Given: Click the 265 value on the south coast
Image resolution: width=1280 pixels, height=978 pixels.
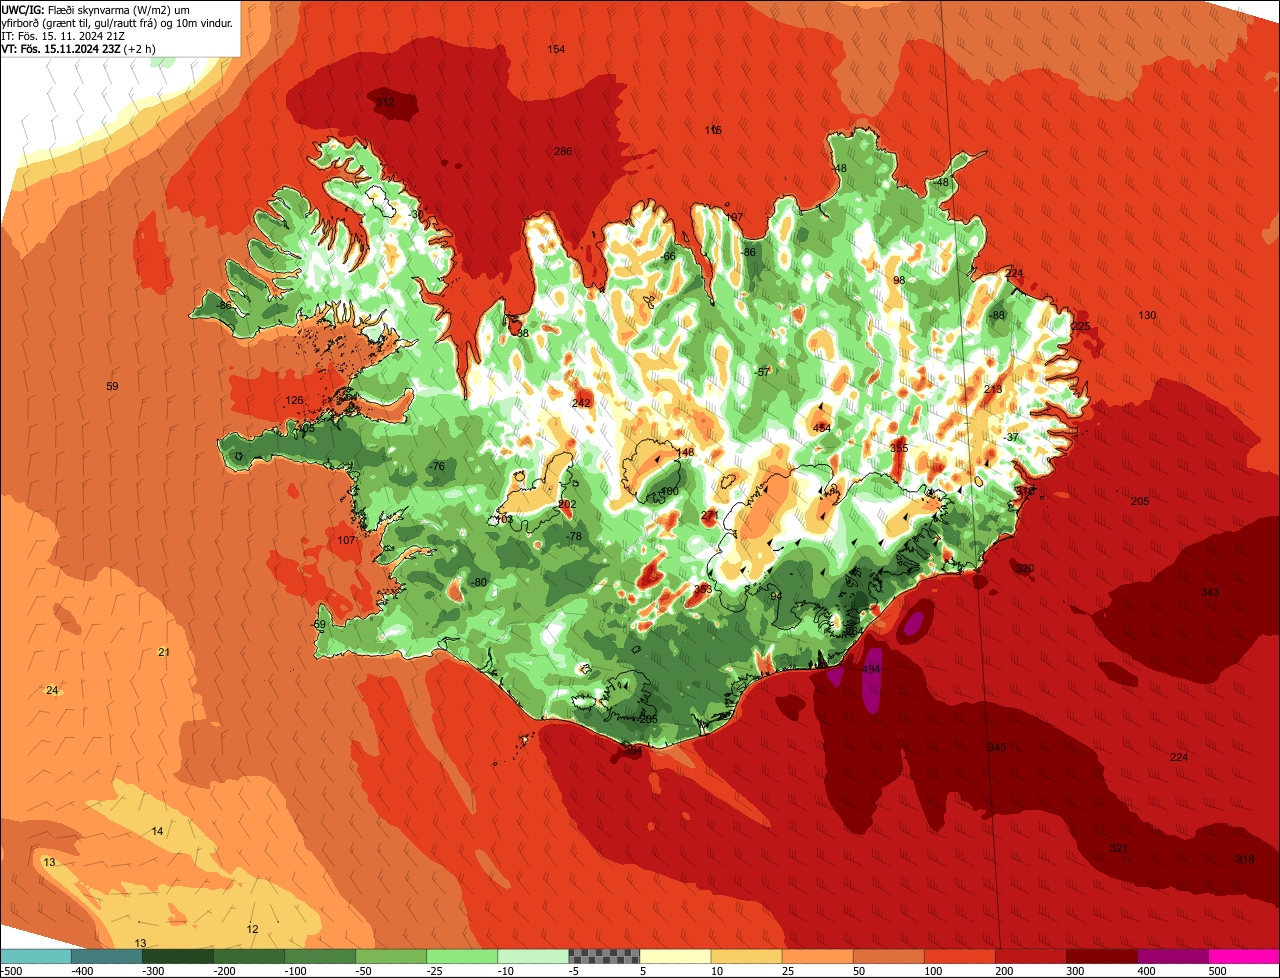Looking at the screenshot, I should pyautogui.click(x=648, y=719).
